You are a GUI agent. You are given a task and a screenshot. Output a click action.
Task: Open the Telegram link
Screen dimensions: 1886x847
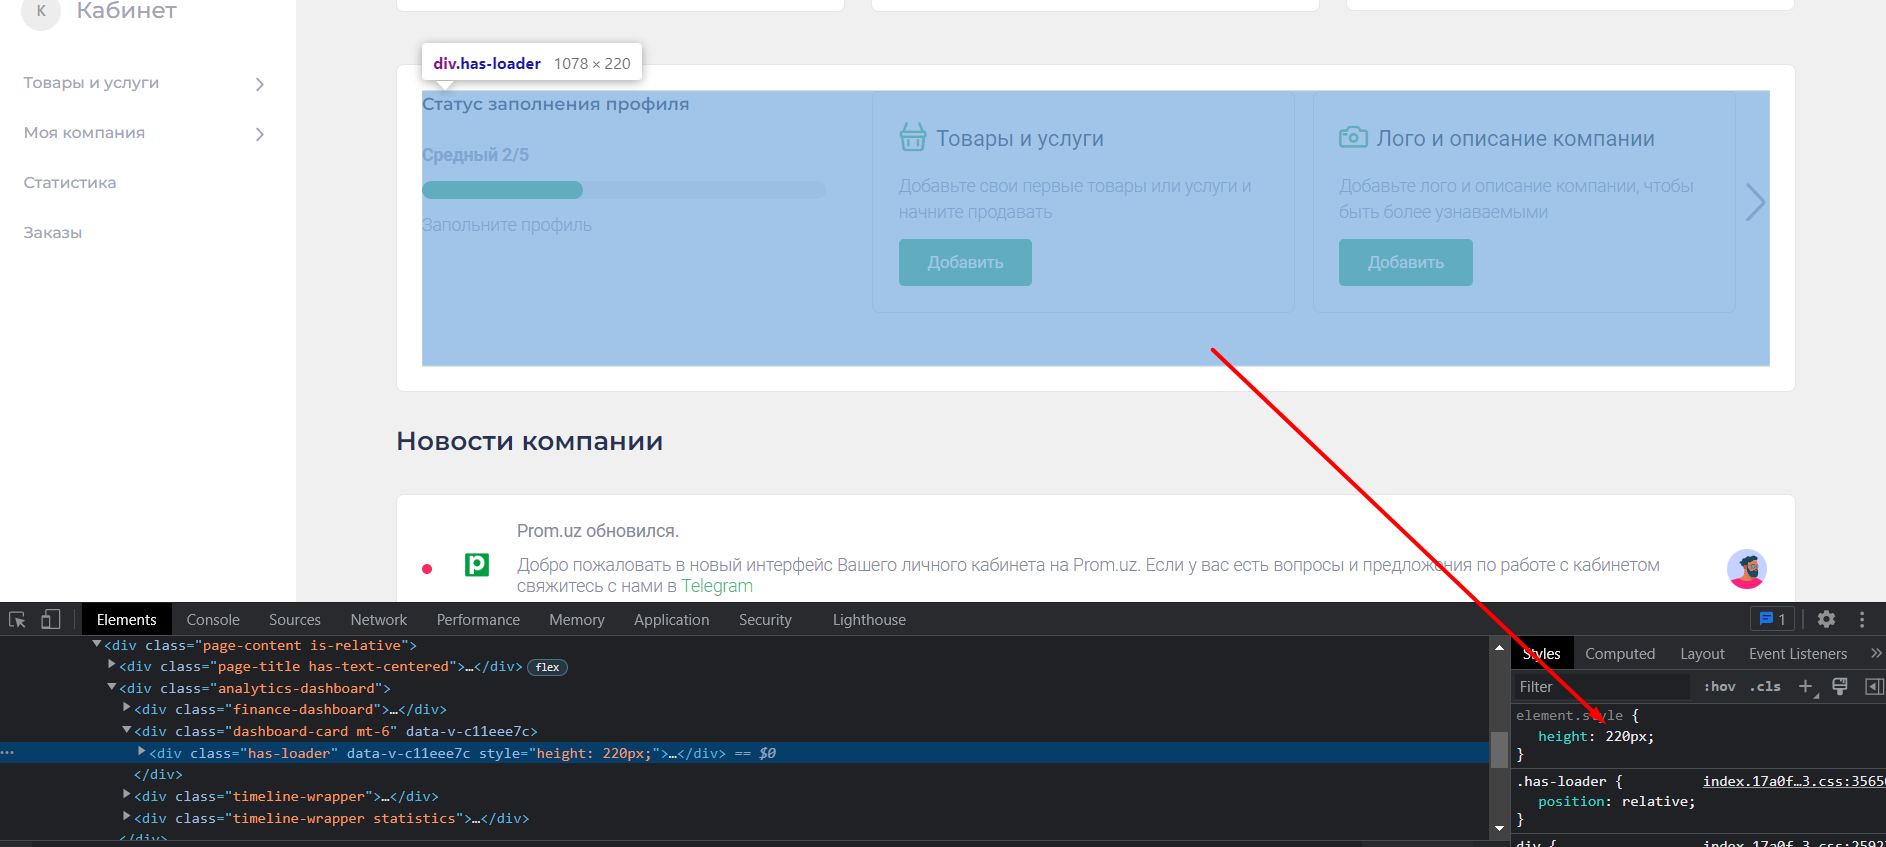coord(717,587)
